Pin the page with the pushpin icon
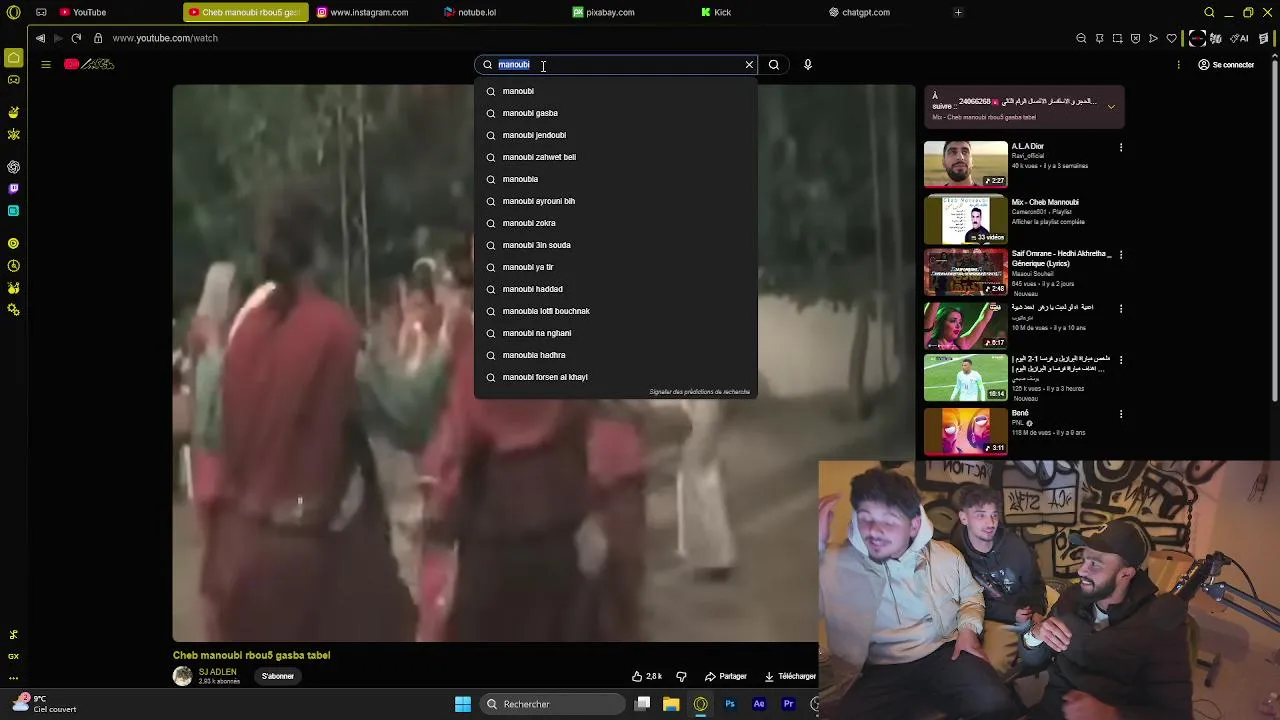 [1099, 38]
